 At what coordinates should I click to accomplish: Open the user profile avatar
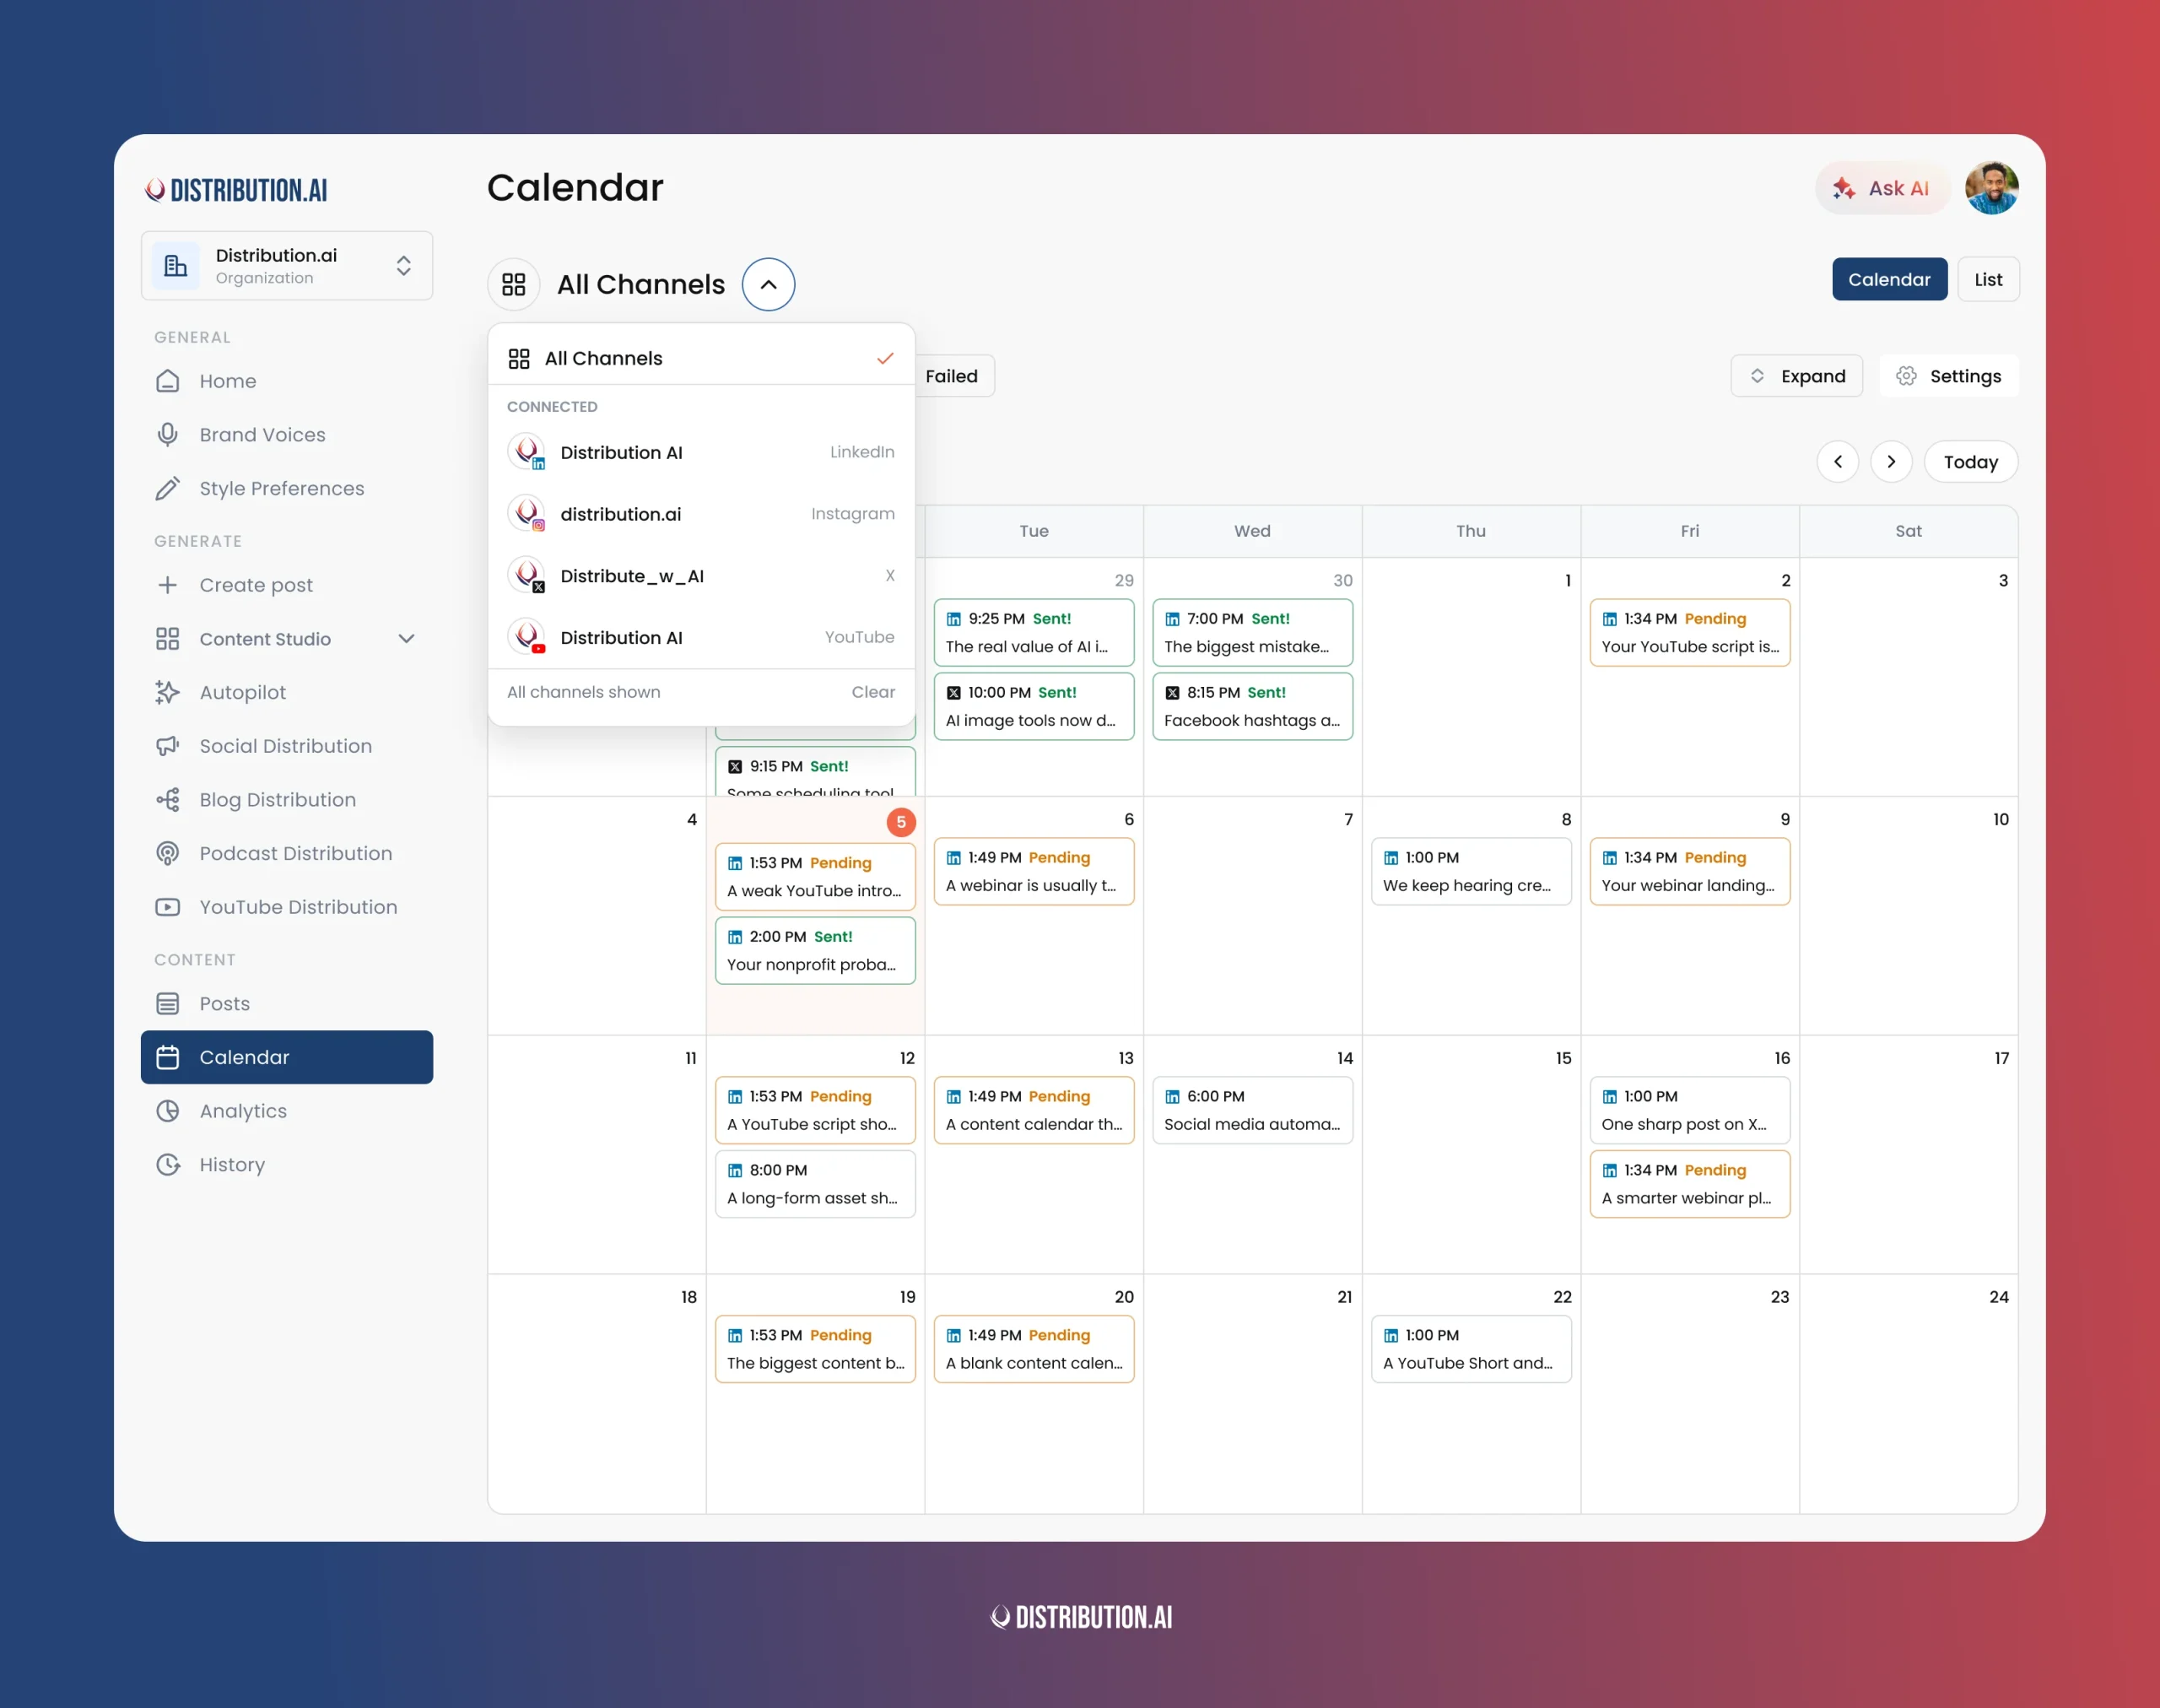tap(1991, 188)
